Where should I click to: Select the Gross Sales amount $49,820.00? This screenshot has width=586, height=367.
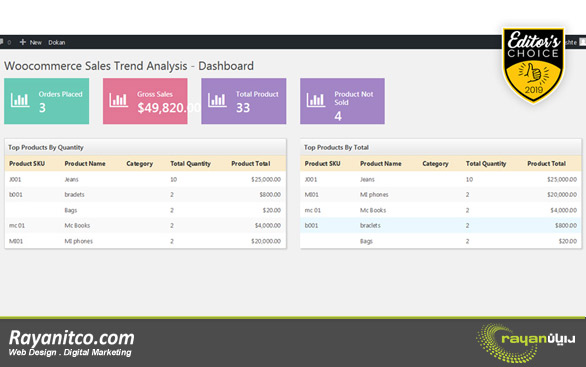coord(169,108)
